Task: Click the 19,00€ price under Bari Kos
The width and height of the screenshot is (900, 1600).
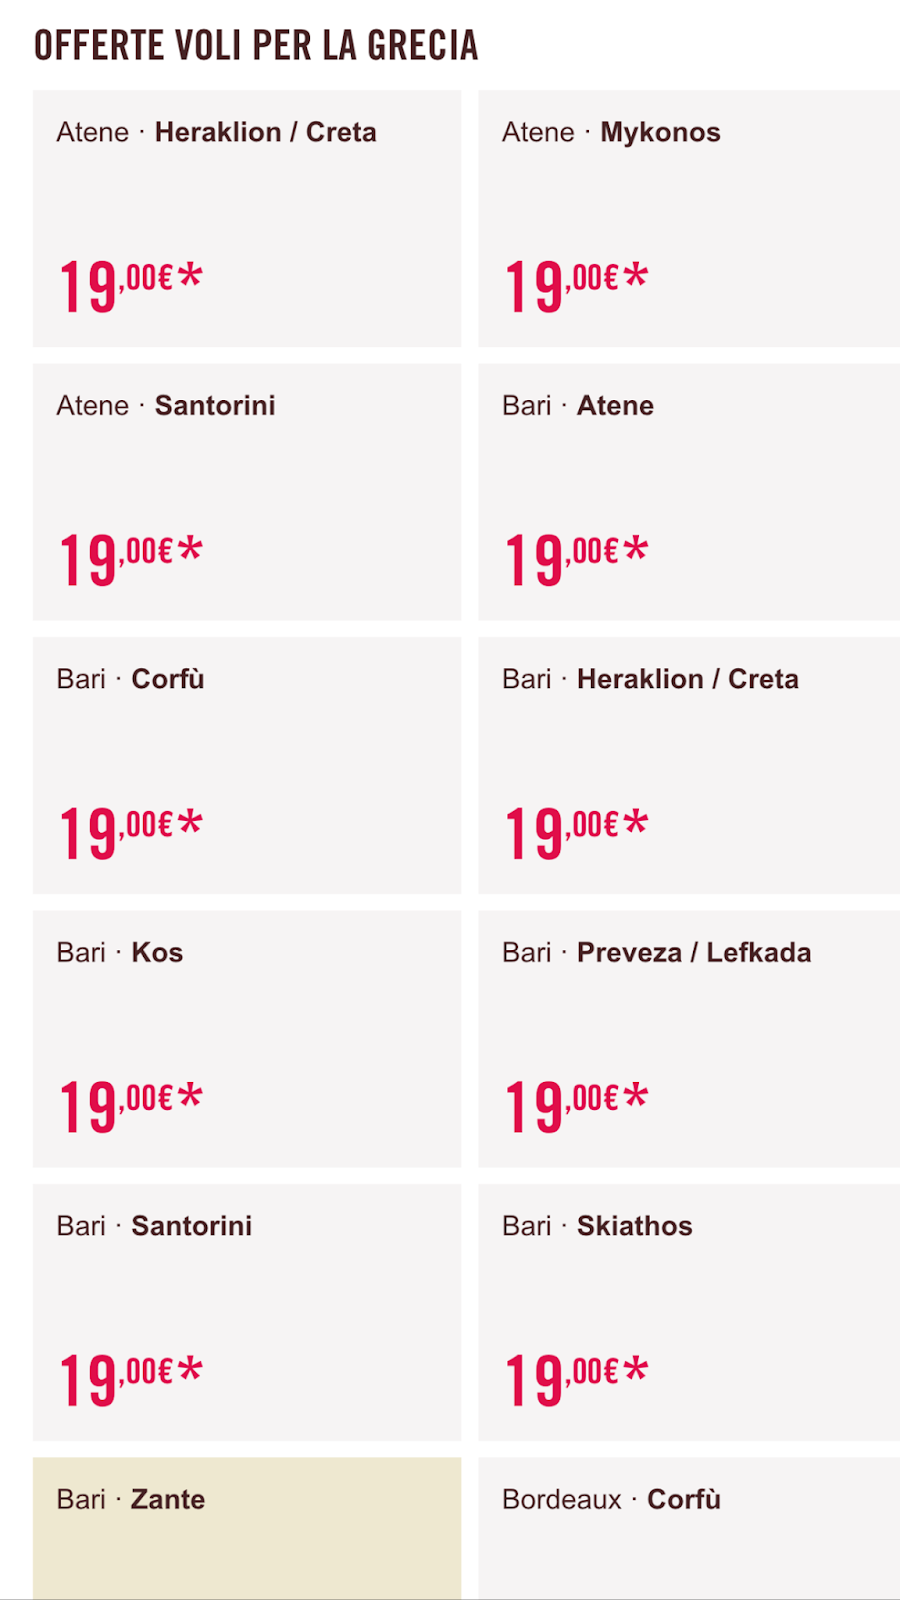Action: click(131, 1106)
